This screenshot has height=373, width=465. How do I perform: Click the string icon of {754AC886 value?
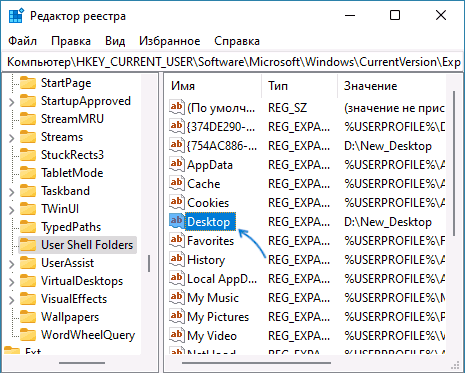point(177,146)
